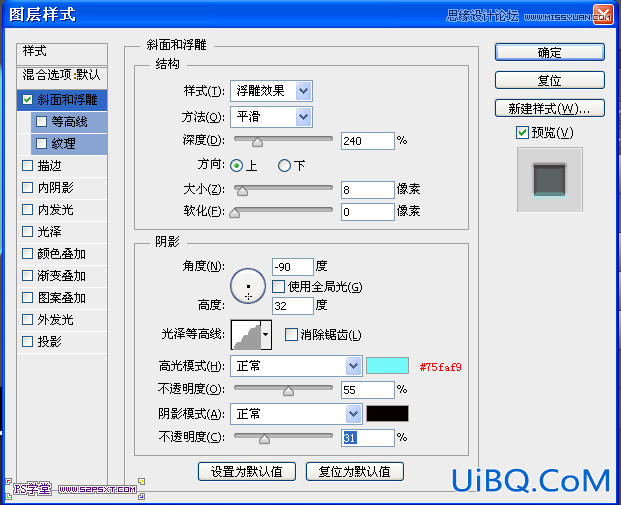Viewport: 621px width, 505px height.
Task: Turn on 渐变叠加 checkbox
Action: coord(27,275)
